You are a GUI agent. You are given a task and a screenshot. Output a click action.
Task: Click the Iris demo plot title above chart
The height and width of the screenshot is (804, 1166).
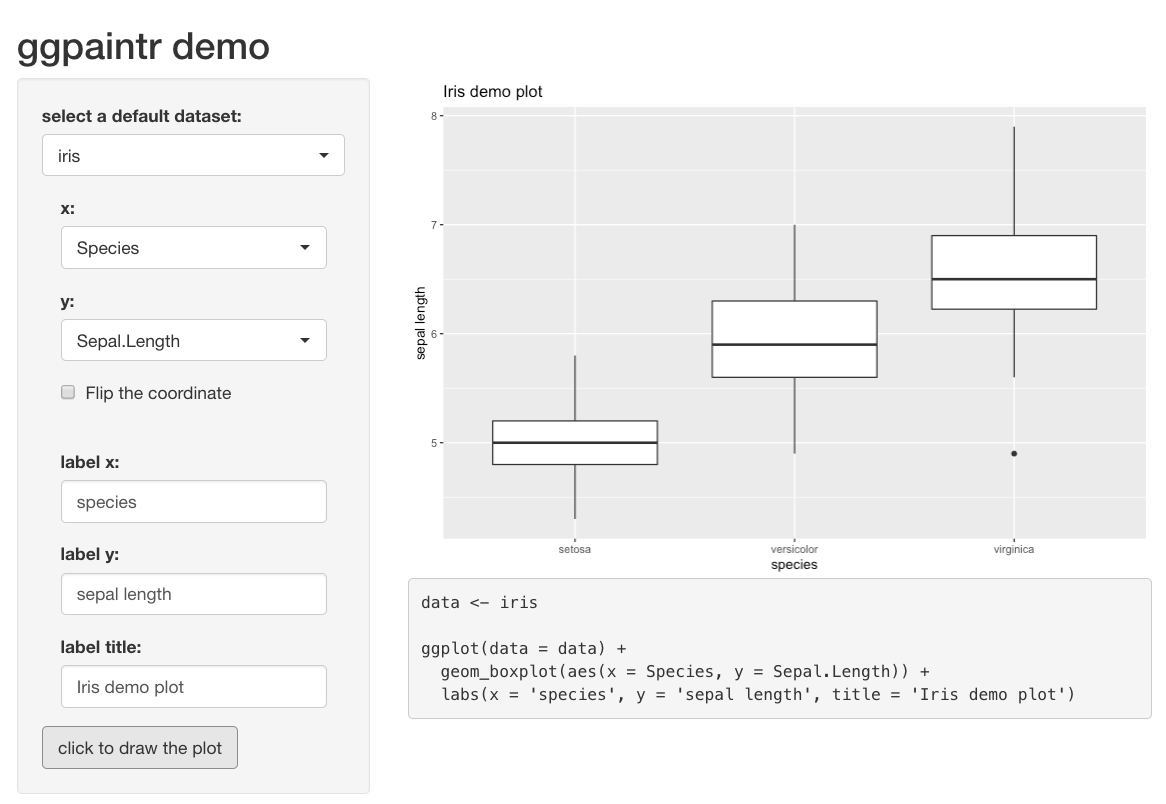(493, 92)
